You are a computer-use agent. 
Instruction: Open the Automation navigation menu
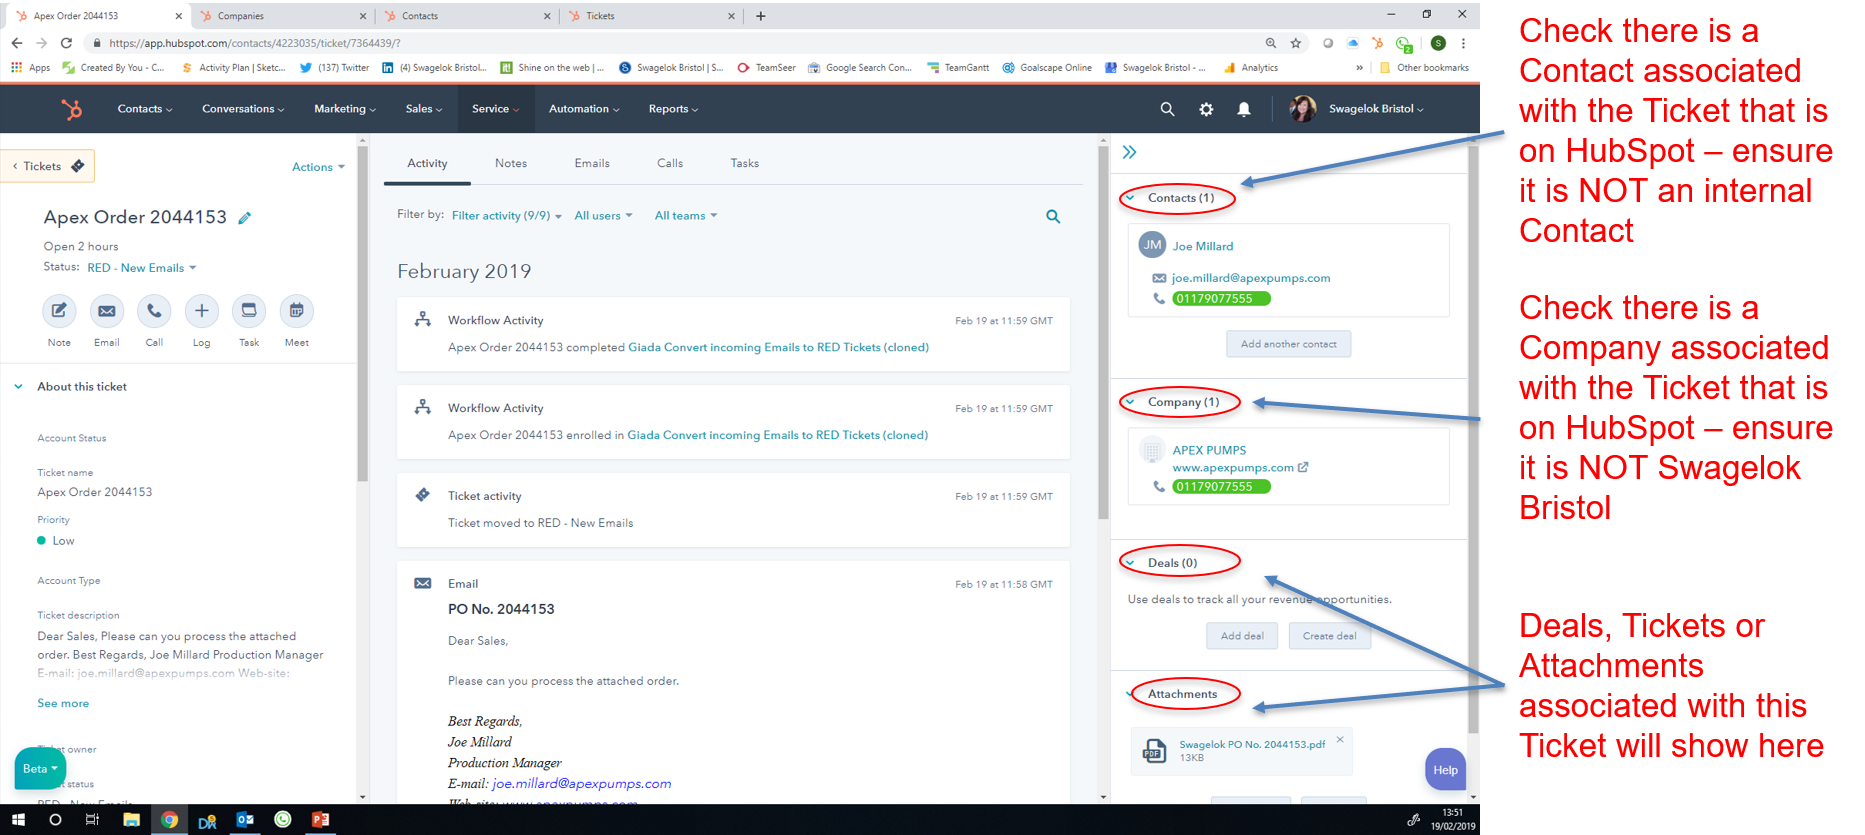click(x=584, y=109)
